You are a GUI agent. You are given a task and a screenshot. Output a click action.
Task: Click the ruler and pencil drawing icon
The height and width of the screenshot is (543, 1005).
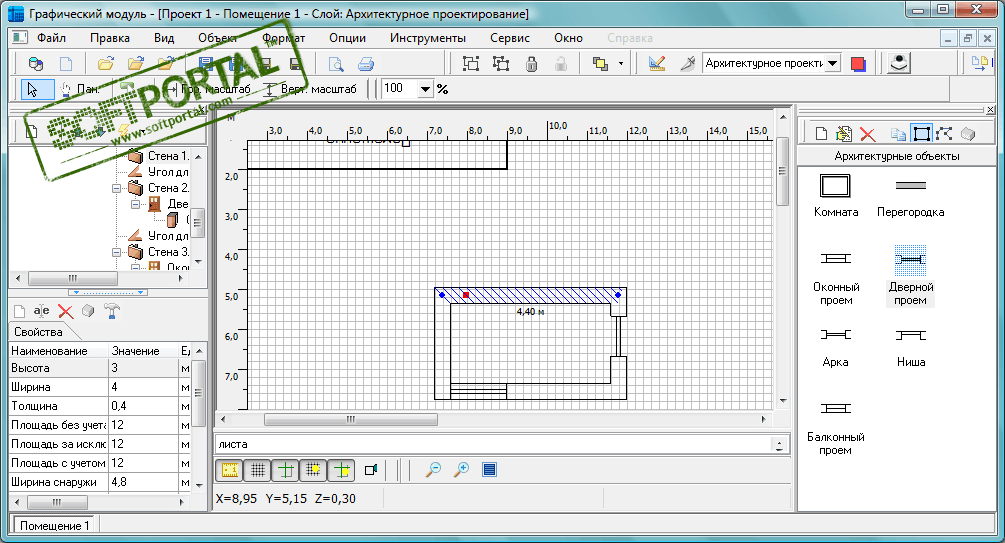pos(656,63)
